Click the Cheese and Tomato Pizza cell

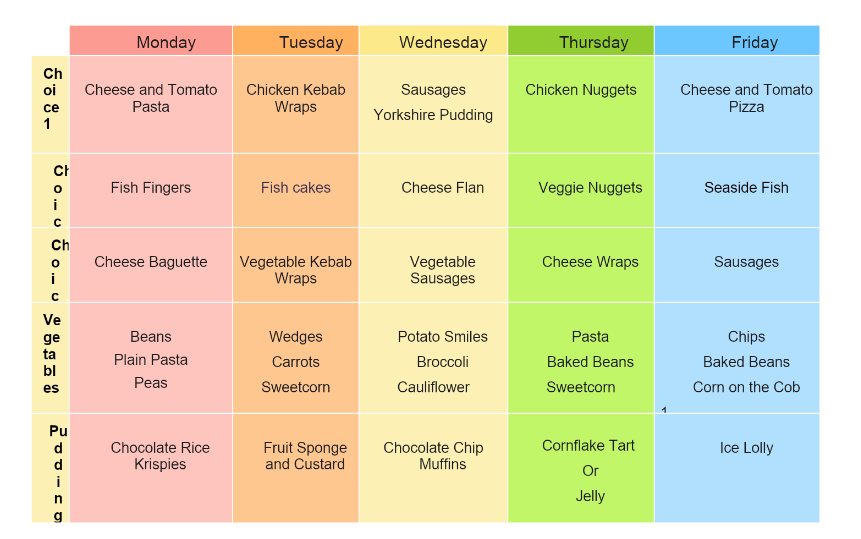point(746,98)
